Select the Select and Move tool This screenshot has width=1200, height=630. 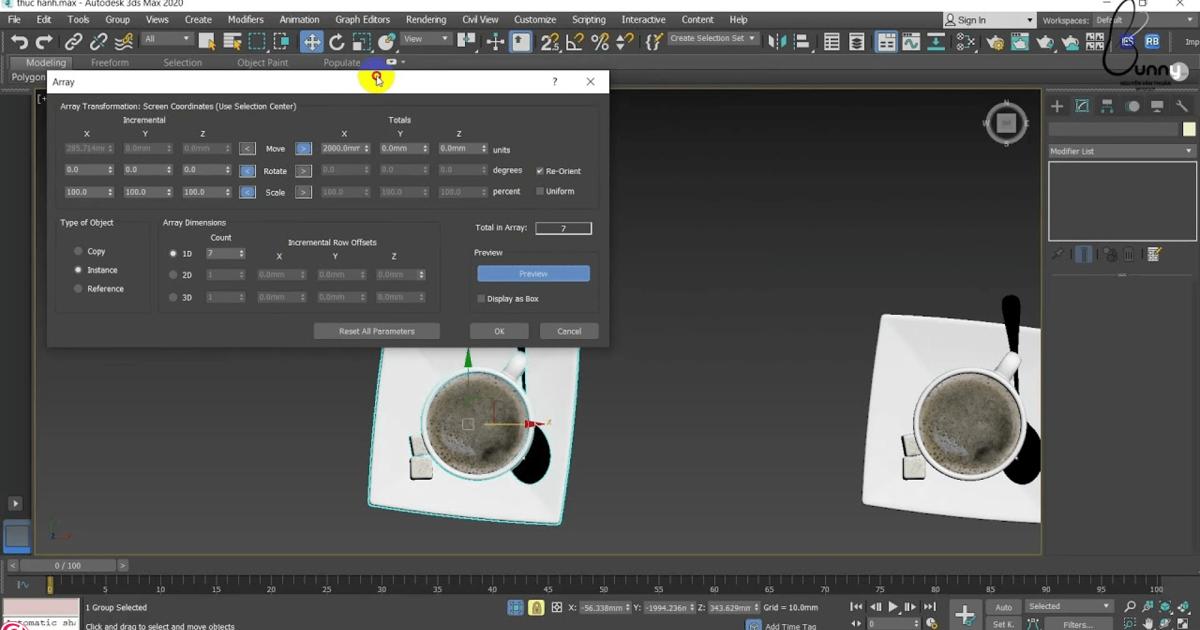coord(311,42)
